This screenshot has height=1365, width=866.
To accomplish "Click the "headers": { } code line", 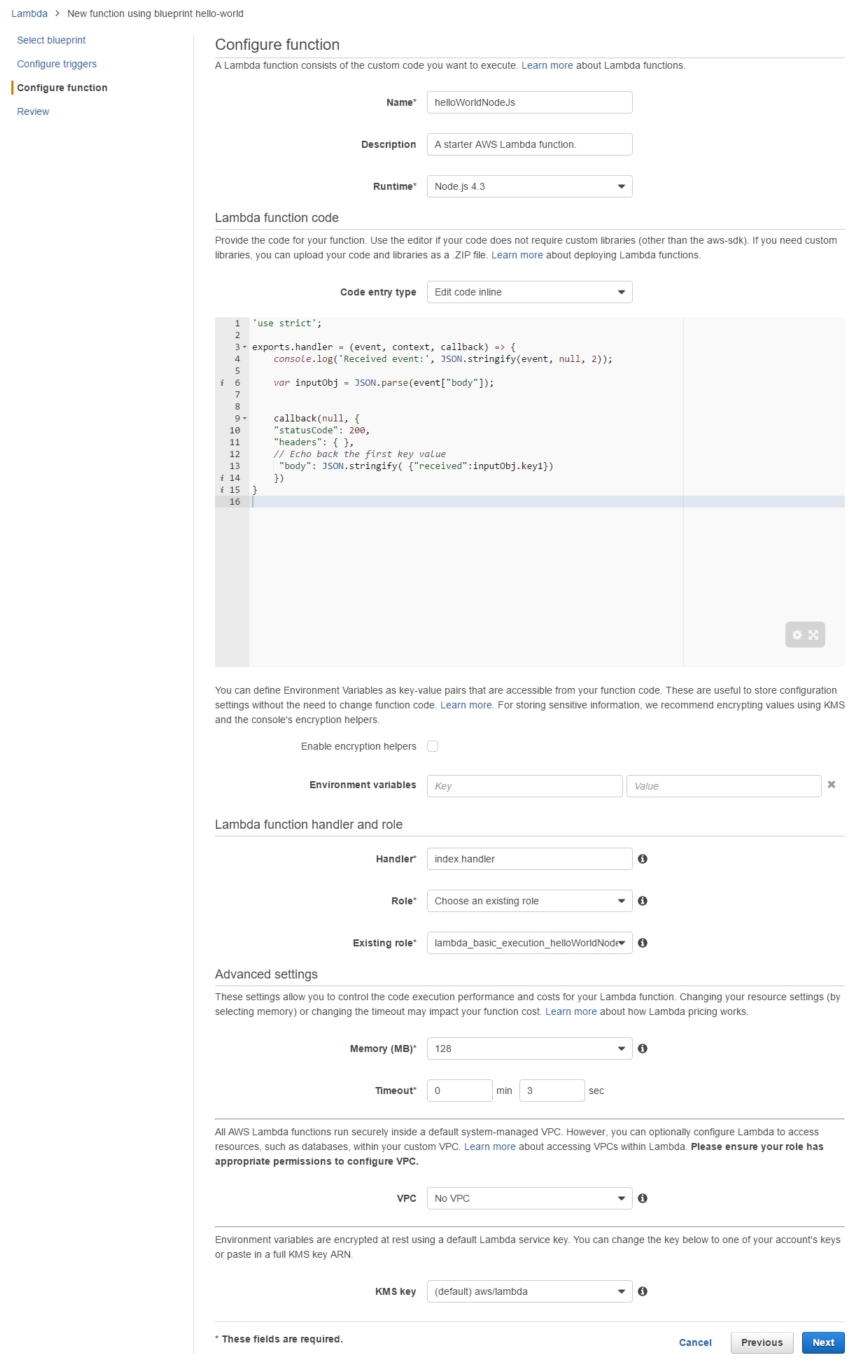I will [314, 442].
